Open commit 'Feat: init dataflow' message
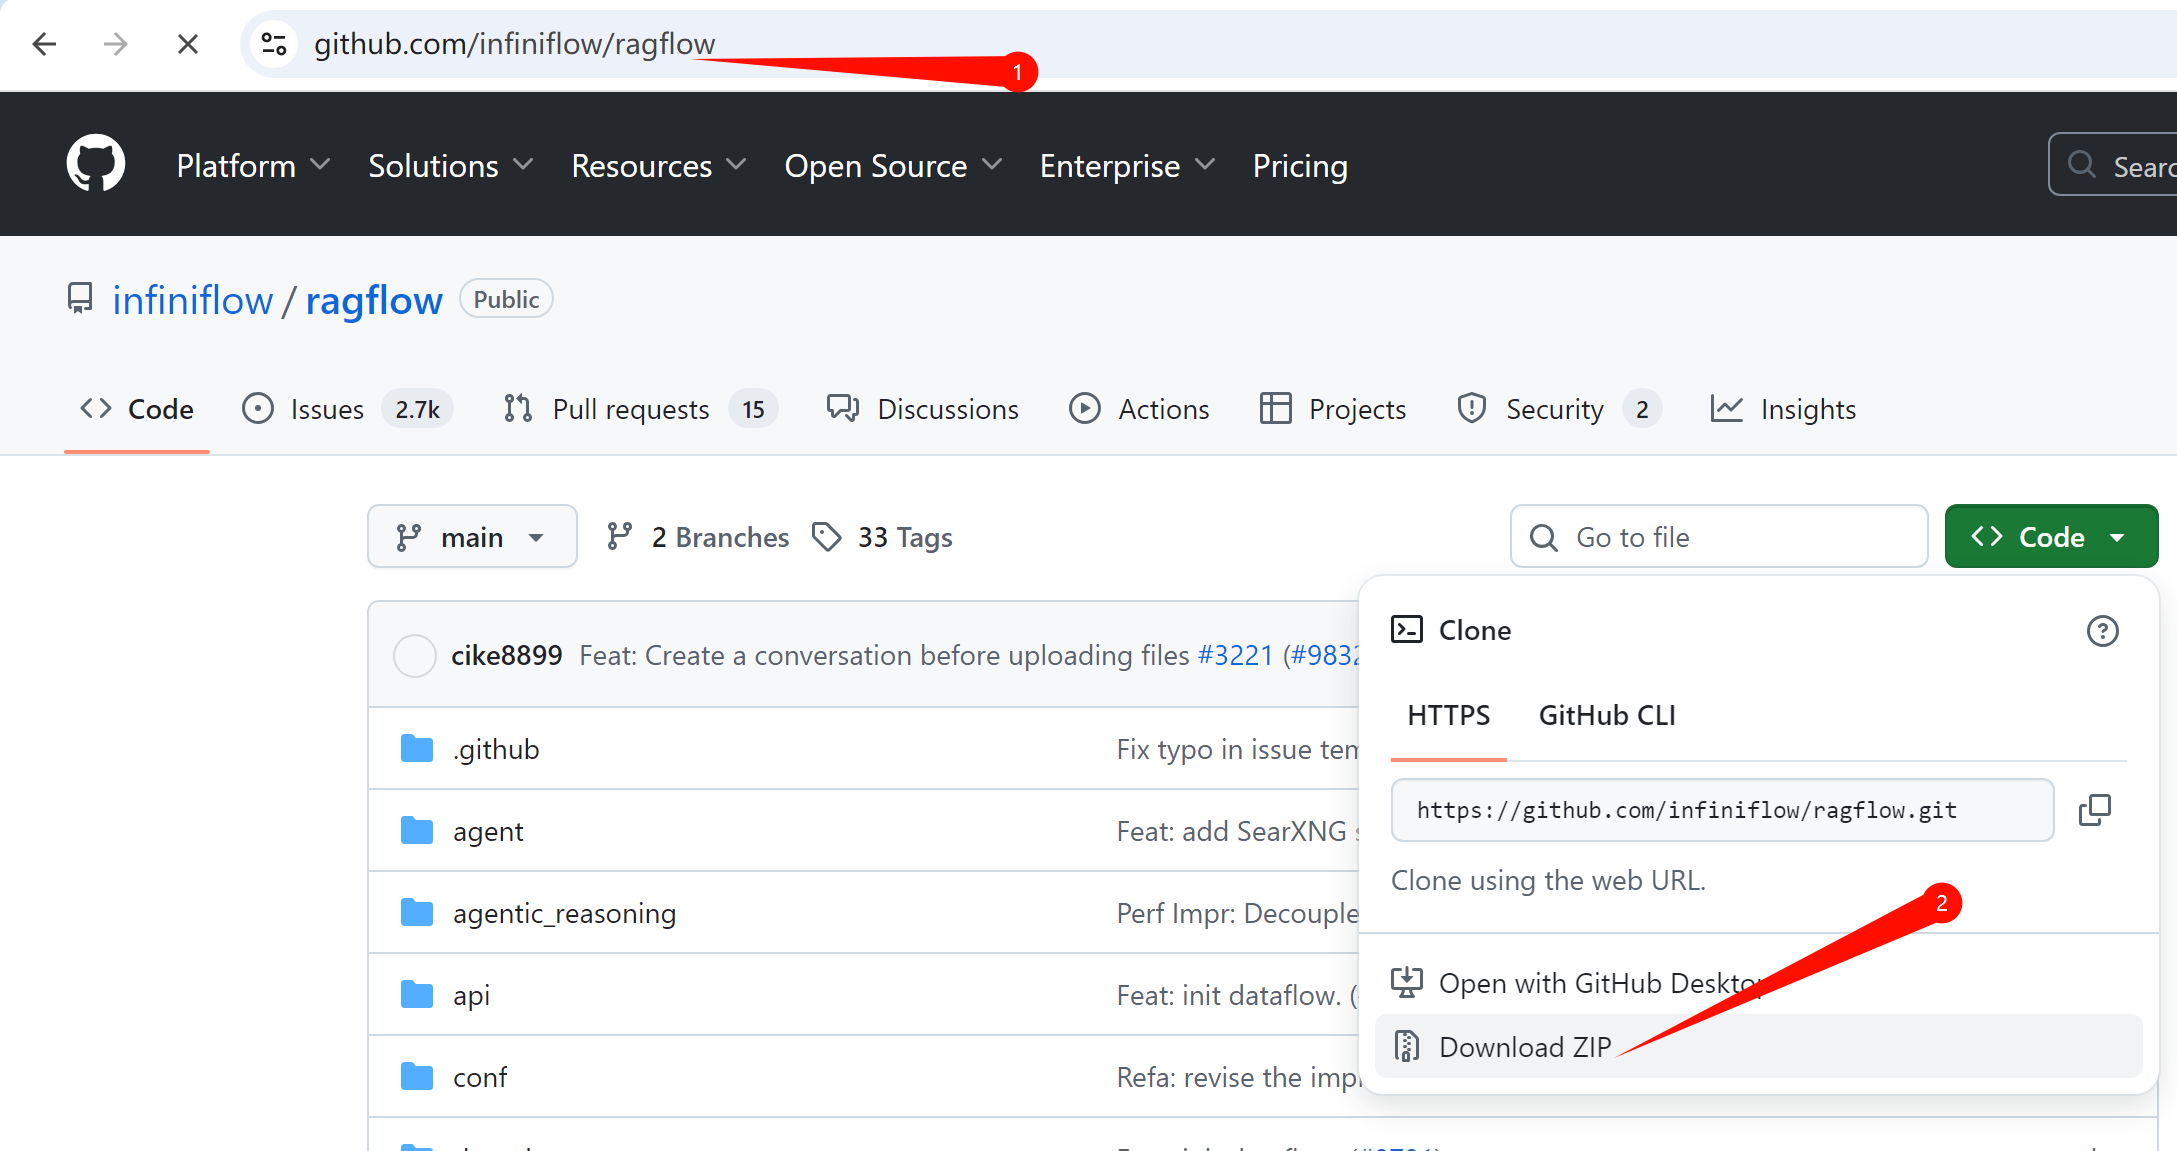 [x=1237, y=995]
